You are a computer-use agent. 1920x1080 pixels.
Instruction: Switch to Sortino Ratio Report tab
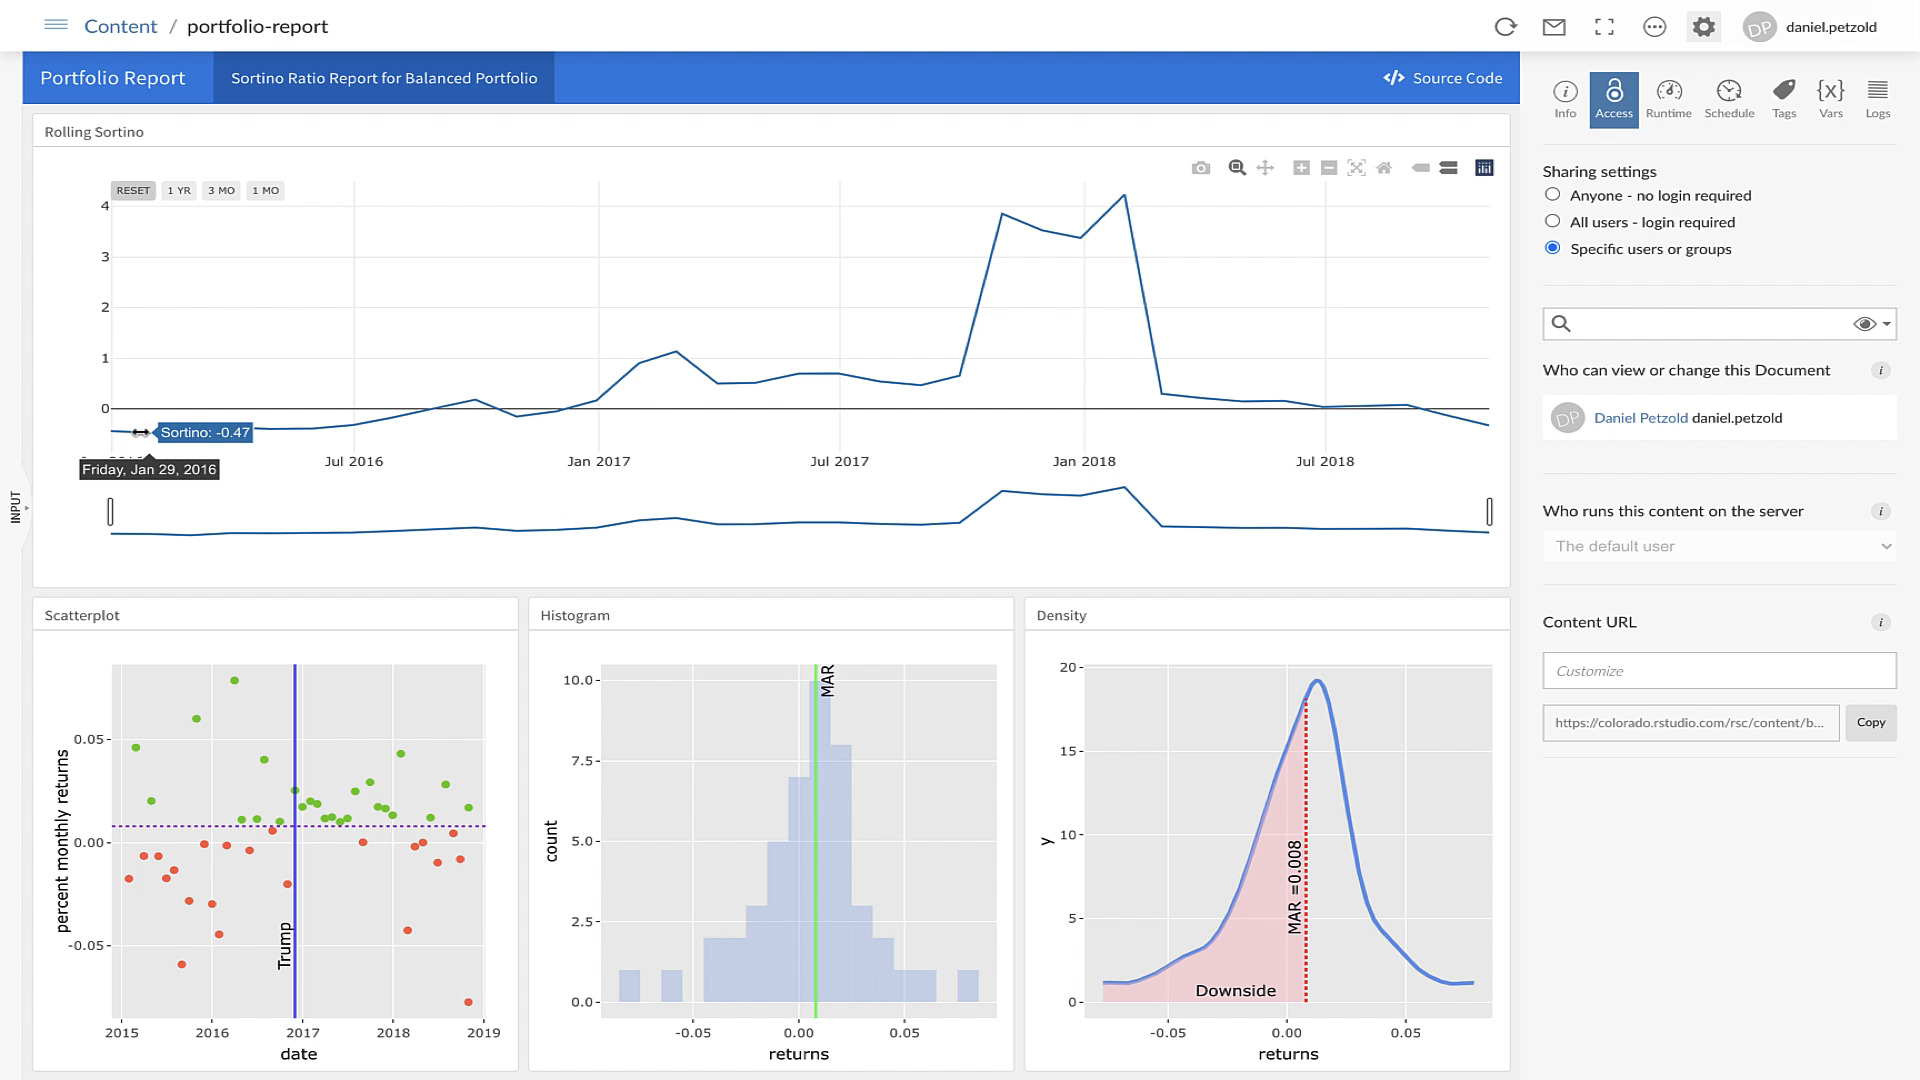[x=384, y=78]
